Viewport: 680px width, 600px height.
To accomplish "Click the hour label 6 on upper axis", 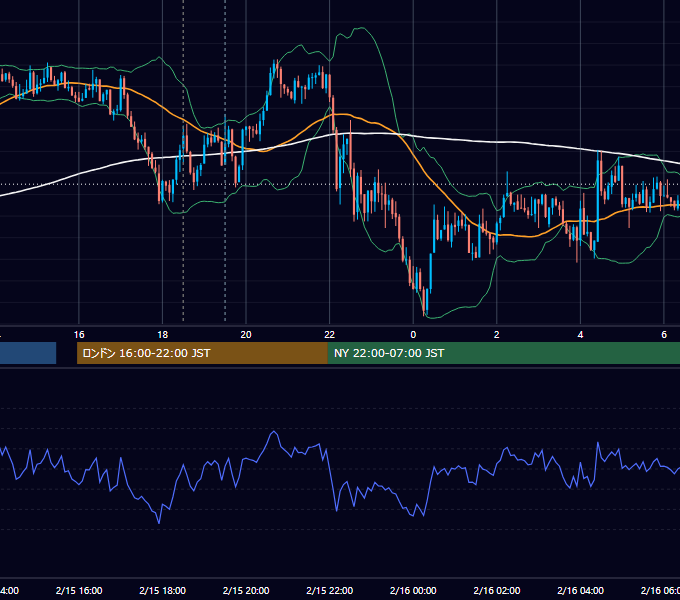I will (664, 335).
